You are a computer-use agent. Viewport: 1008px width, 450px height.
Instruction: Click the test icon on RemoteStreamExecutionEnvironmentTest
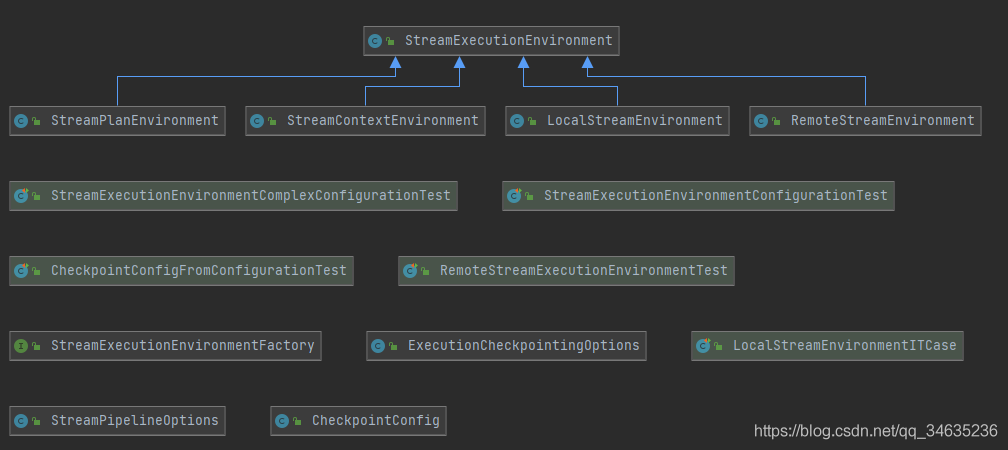click(x=410, y=271)
